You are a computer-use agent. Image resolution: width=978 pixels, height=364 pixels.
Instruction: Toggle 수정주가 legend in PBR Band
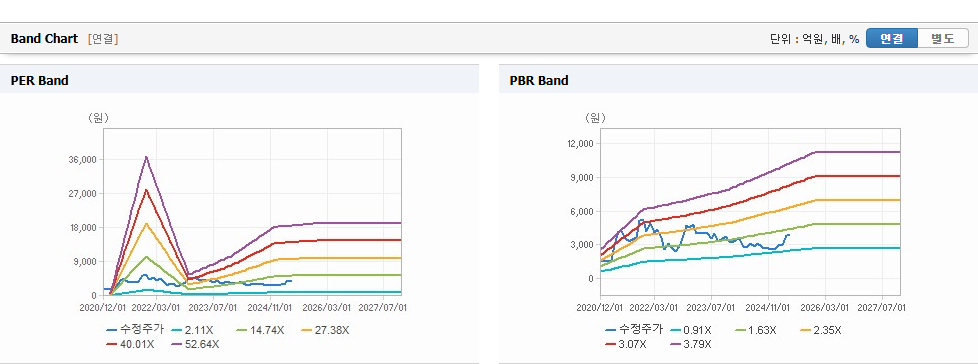634,330
